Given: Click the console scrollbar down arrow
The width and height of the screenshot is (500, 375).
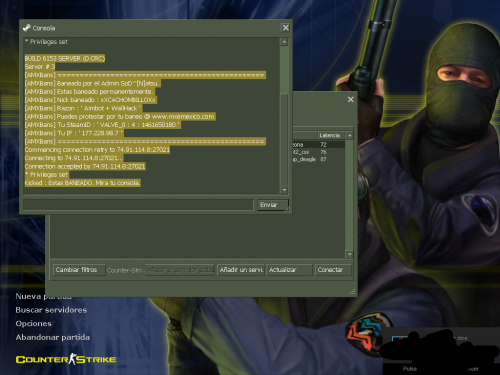Looking at the screenshot, I should 284,190.
